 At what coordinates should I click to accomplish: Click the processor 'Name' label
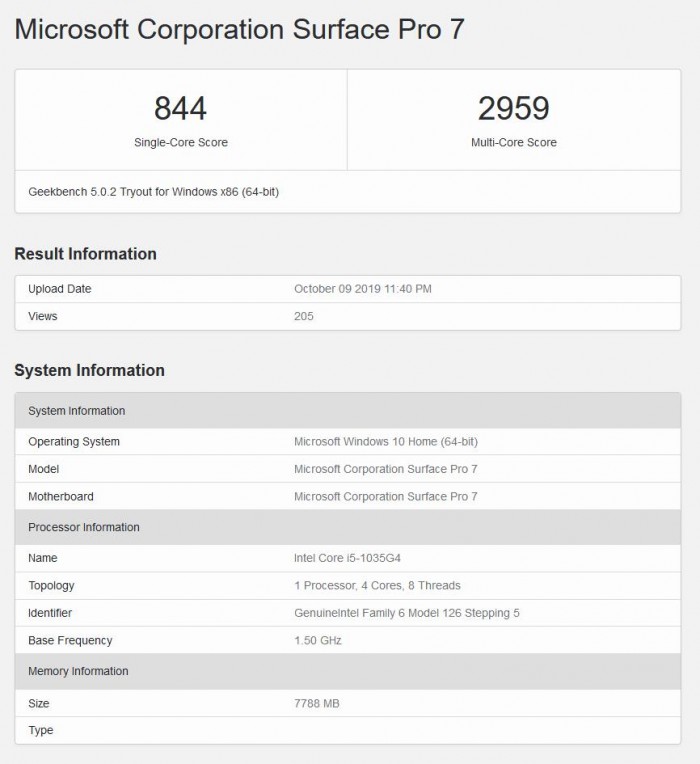(42, 558)
